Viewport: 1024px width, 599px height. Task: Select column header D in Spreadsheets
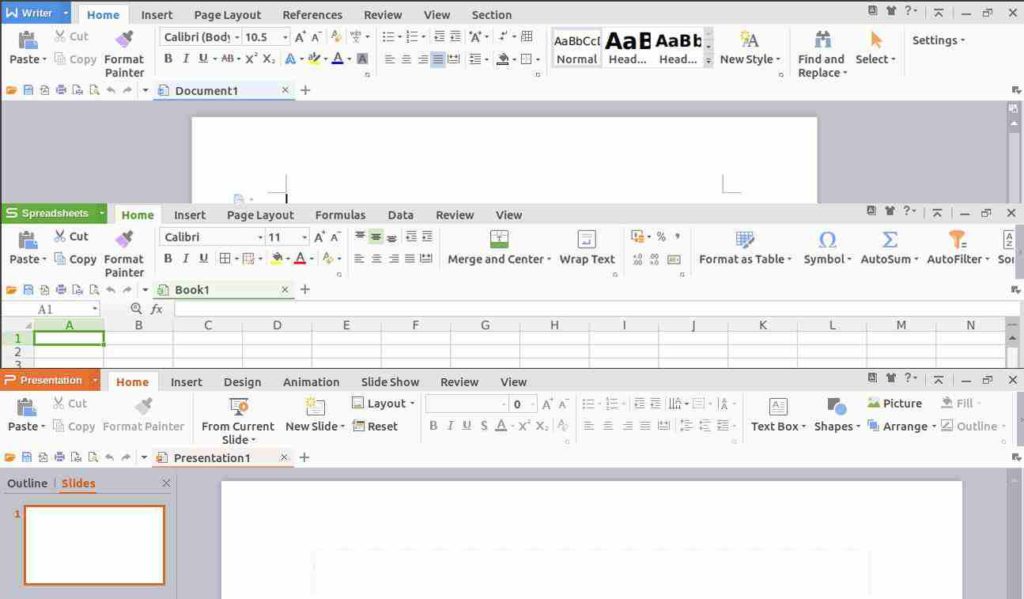(x=277, y=325)
